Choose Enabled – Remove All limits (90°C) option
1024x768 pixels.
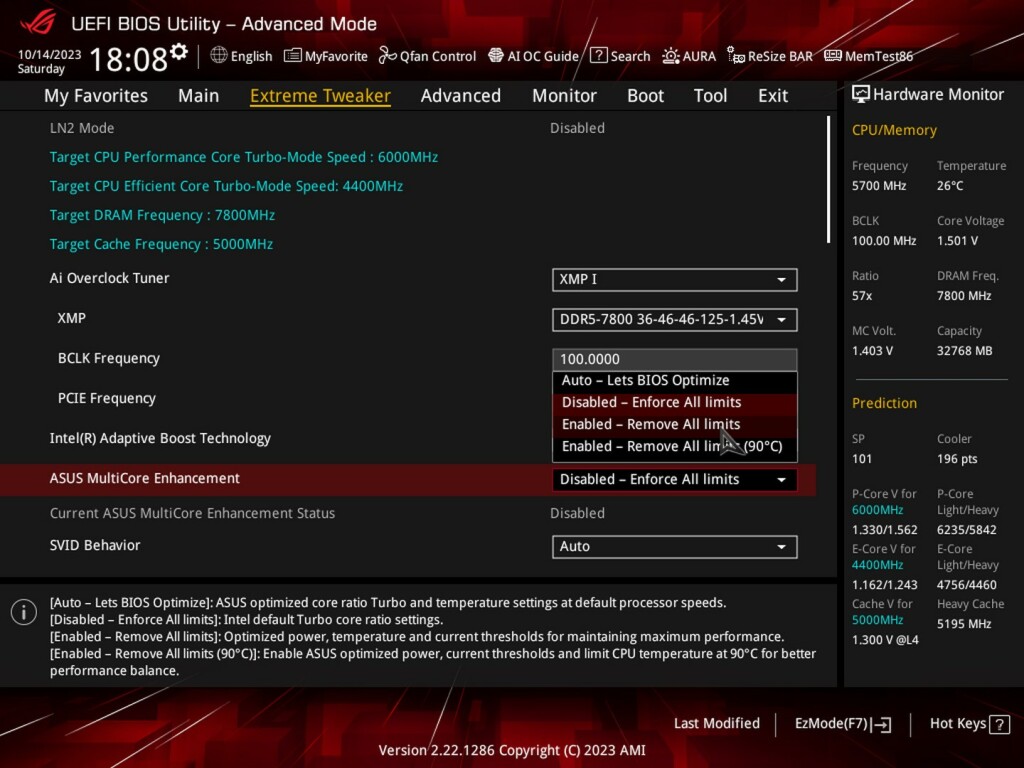pyautogui.click(x=675, y=447)
